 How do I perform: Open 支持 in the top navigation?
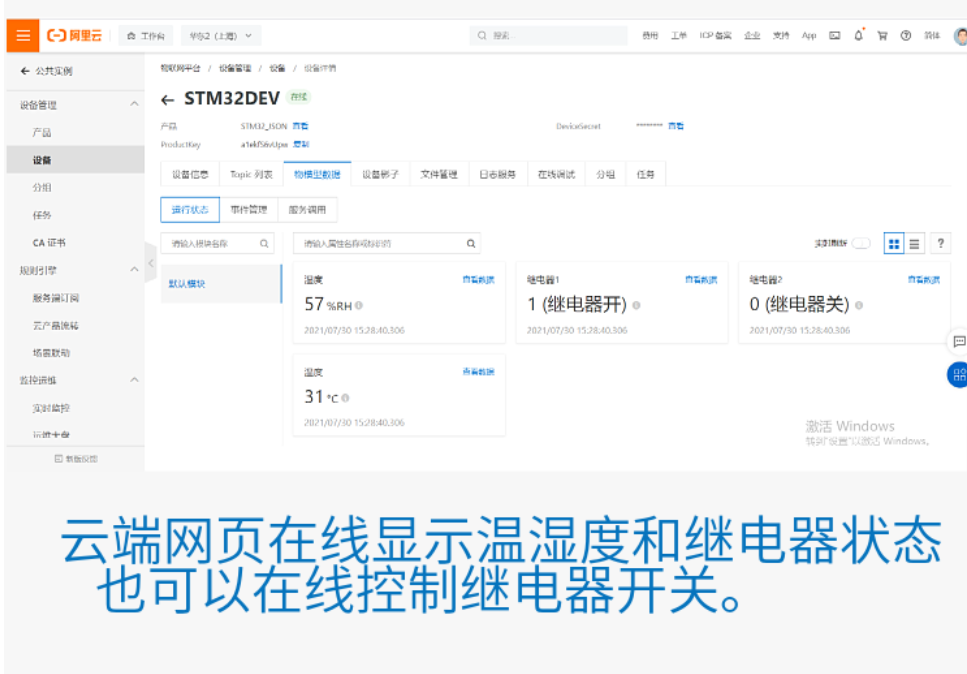coord(781,36)
